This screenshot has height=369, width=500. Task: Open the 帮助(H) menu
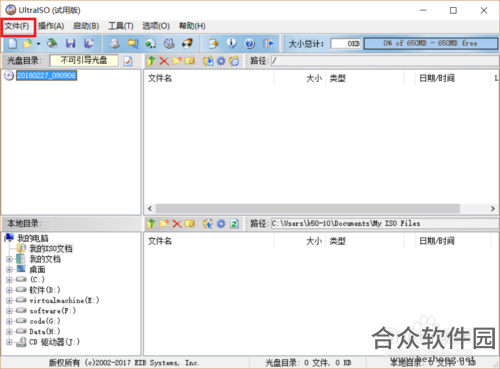click(192, 26)
